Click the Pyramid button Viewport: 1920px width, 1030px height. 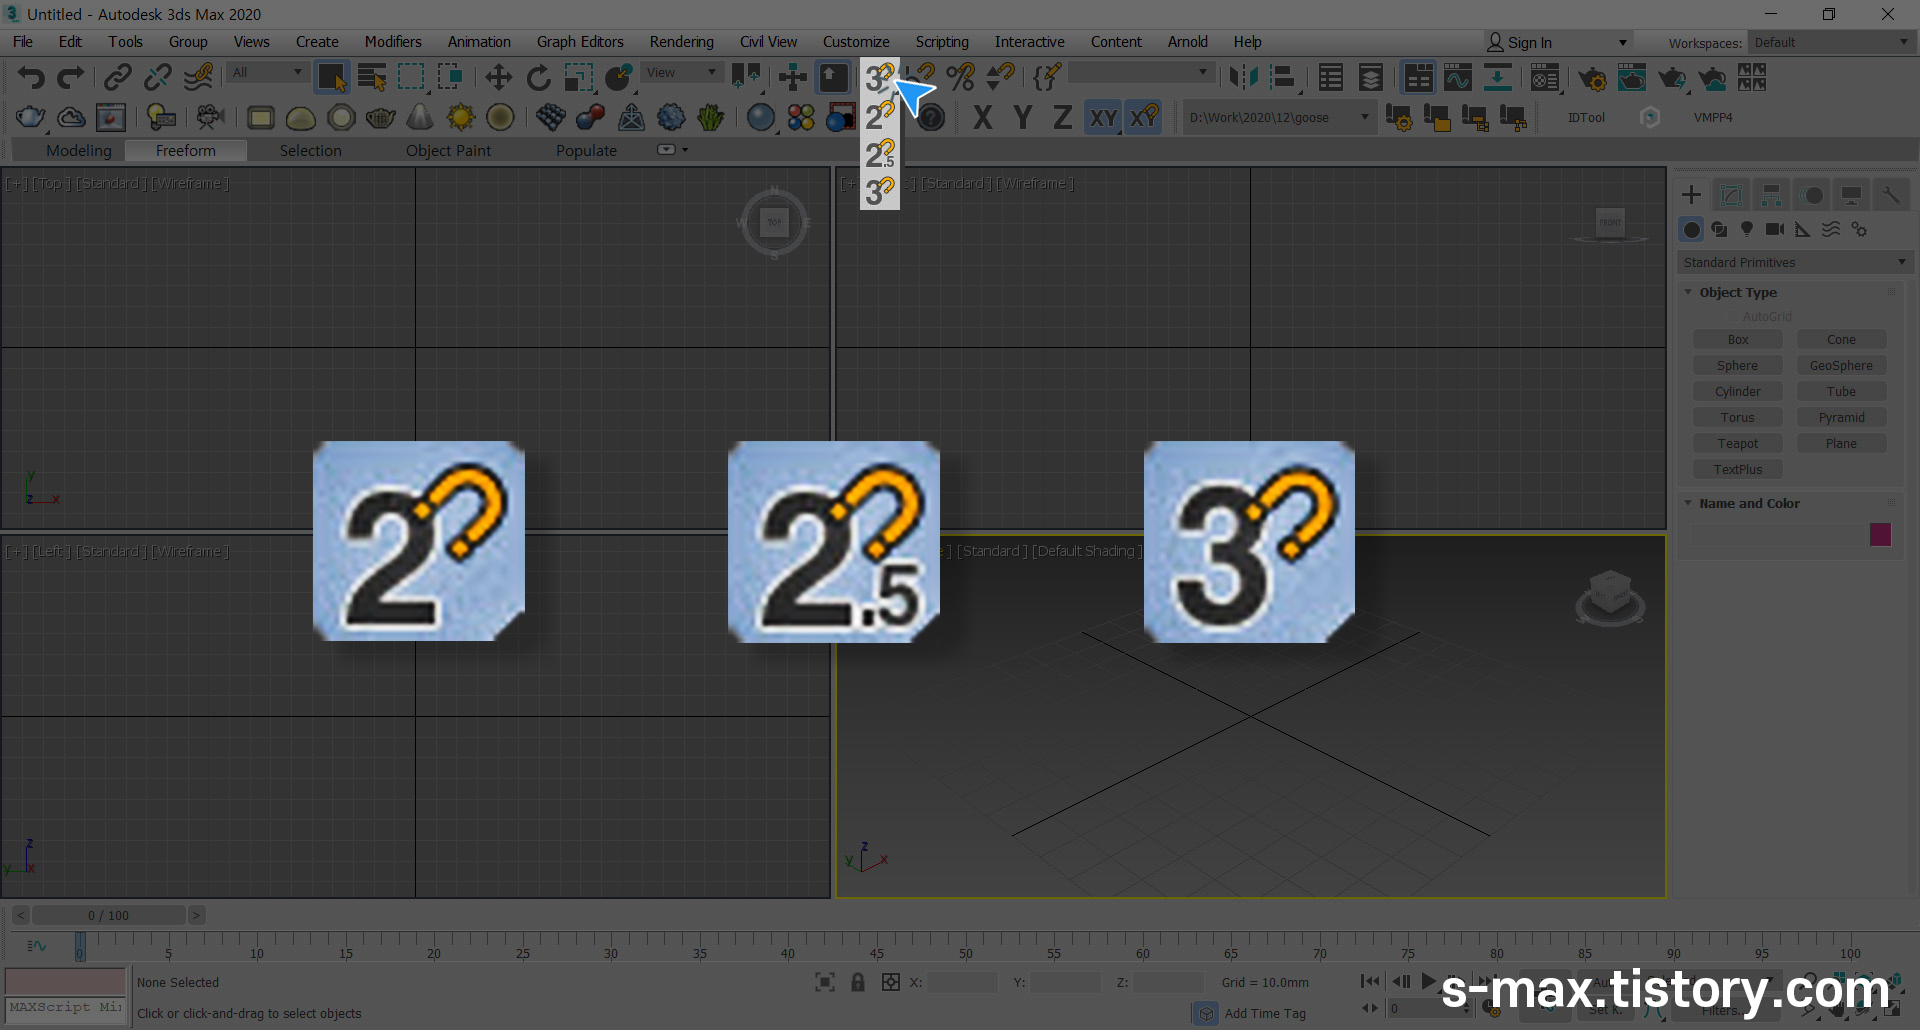tap(1841, 418)
